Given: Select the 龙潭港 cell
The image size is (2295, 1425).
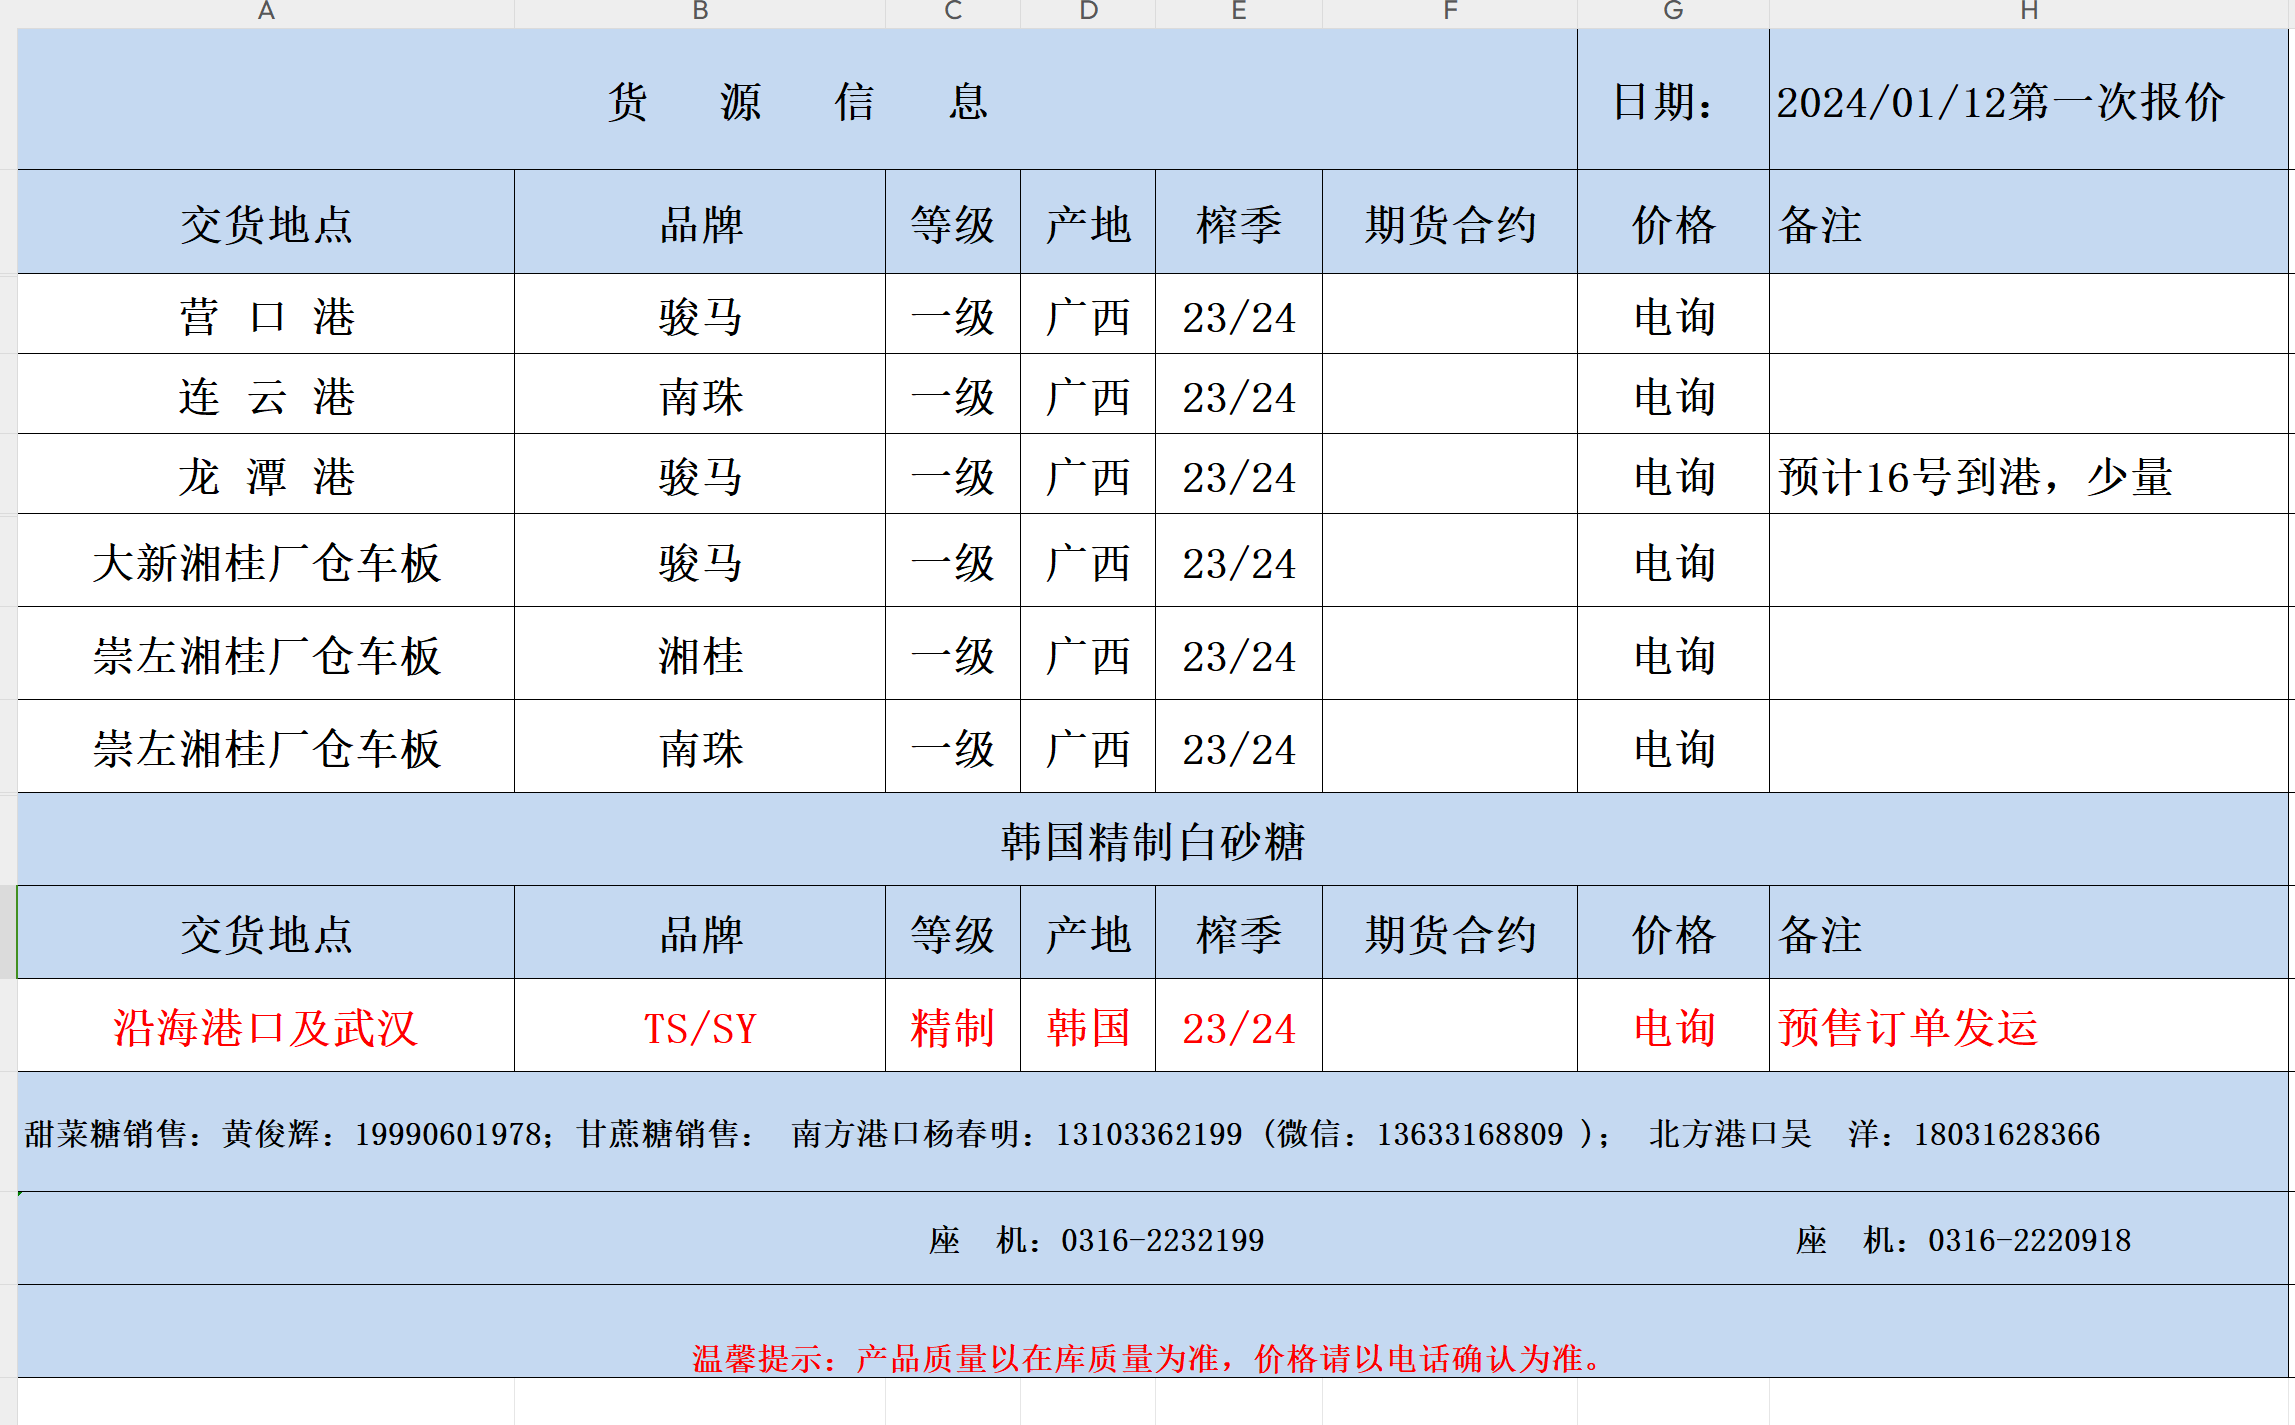Looking at the screenshot, I should pyautogui.click(x=266, y=477).
